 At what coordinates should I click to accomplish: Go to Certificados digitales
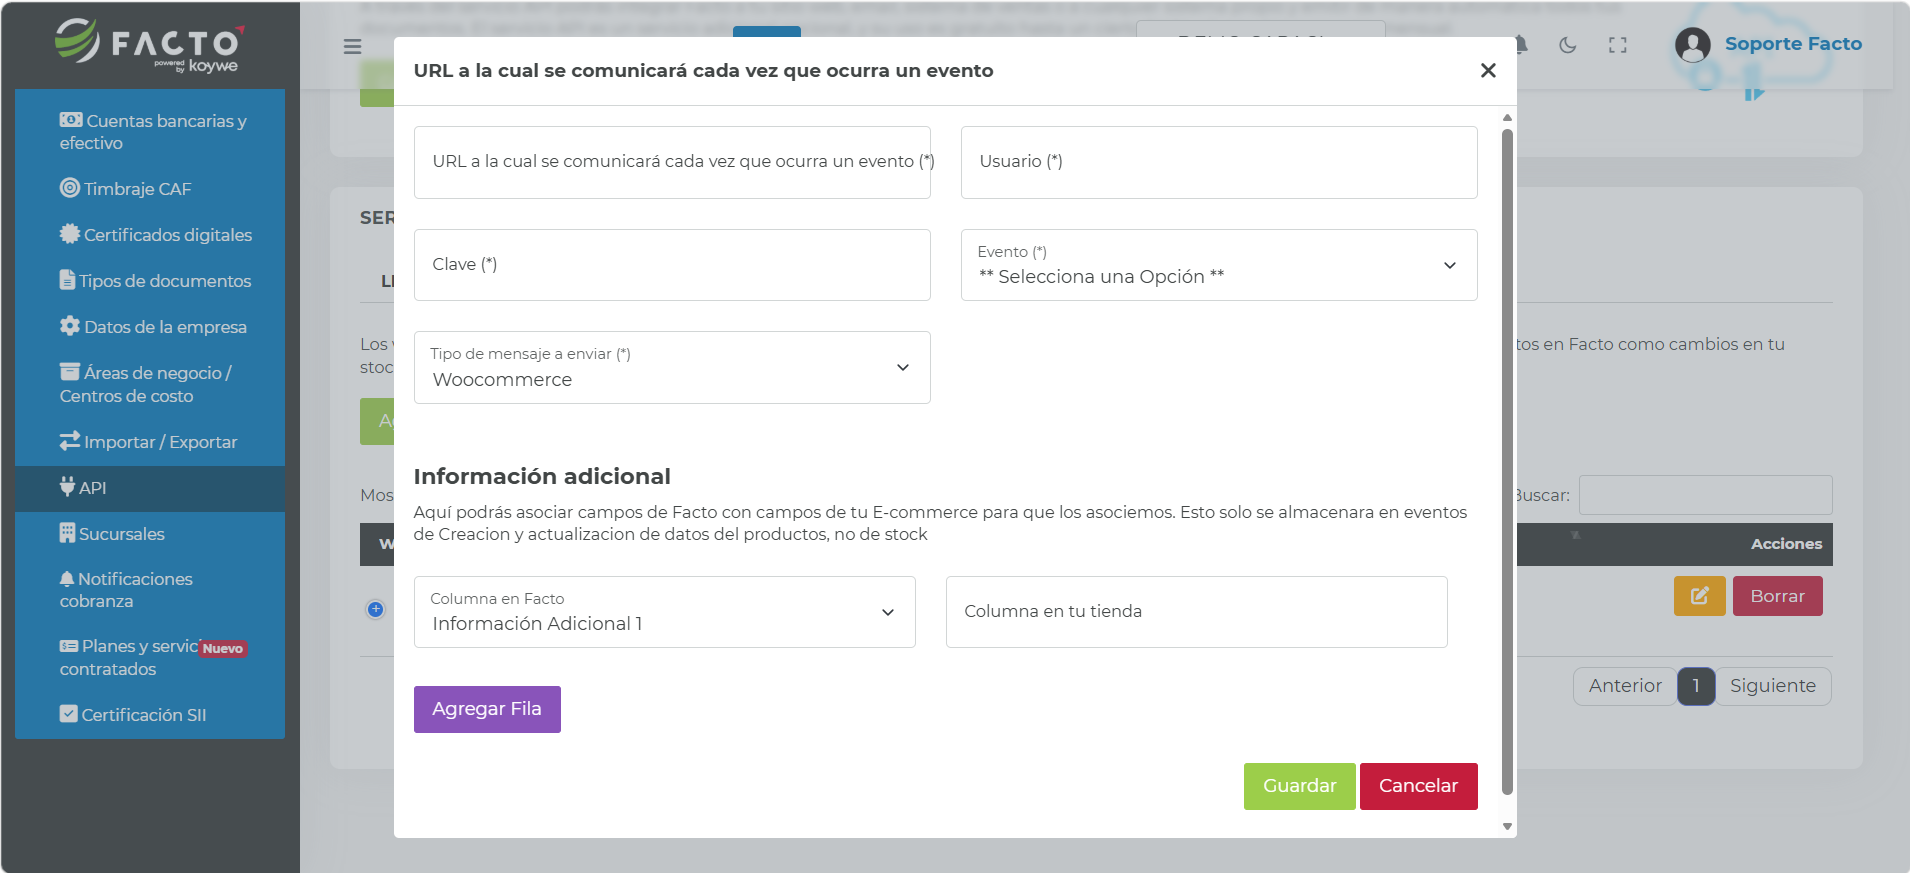pyautogui.click(x=150, y=235)
